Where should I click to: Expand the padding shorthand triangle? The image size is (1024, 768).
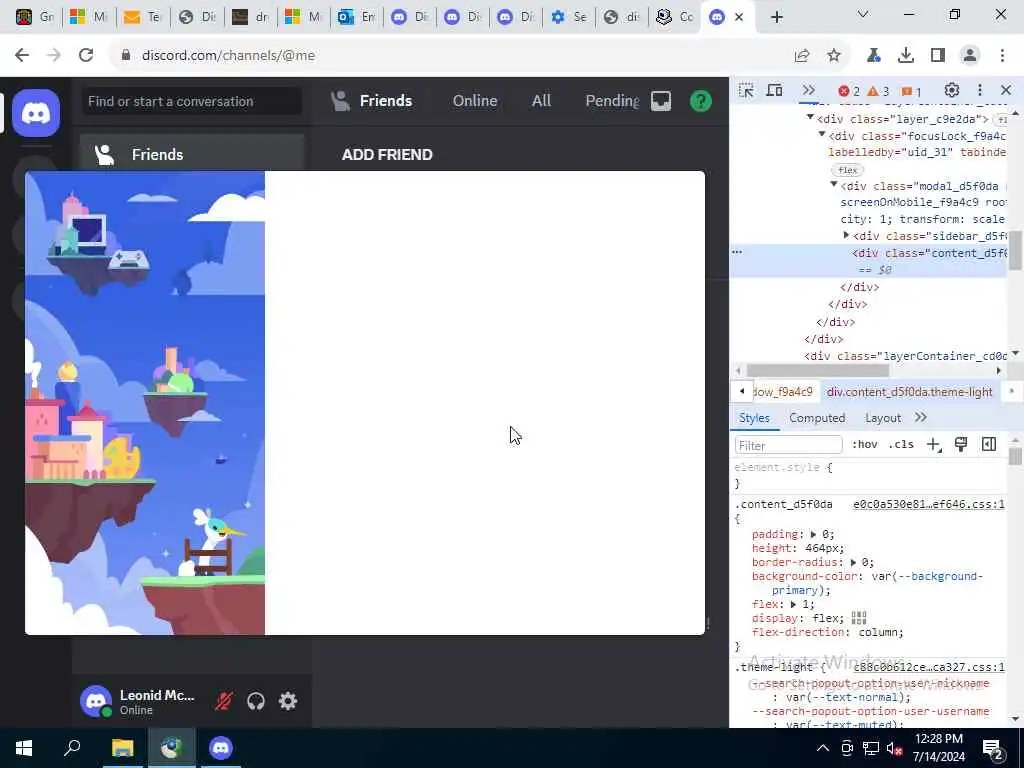coord(813,534)
